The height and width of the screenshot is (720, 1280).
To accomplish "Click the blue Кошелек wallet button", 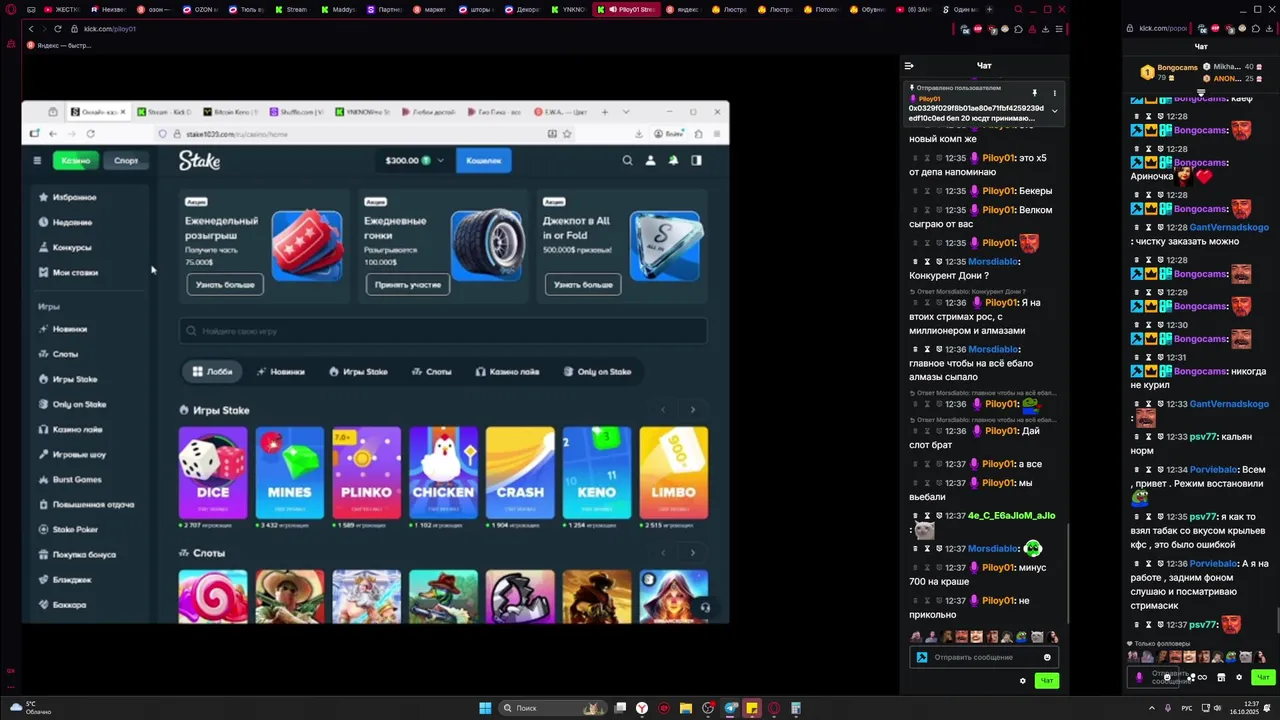I will point(484,160).
